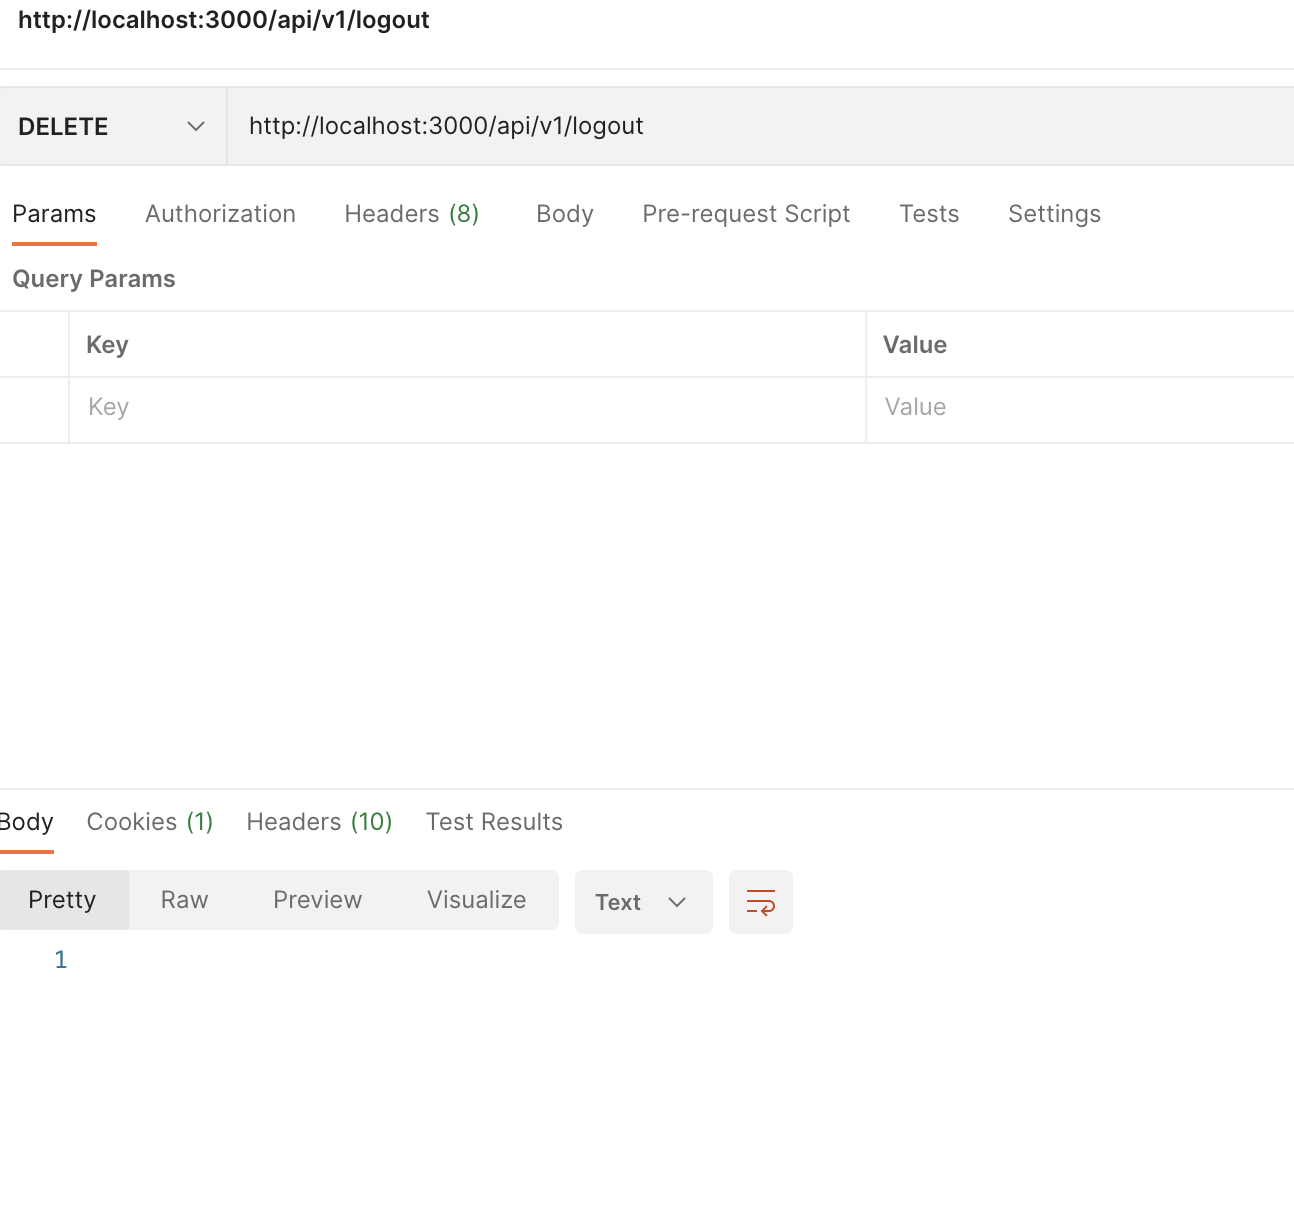Open the response format Text dropdown

(643, 902)
